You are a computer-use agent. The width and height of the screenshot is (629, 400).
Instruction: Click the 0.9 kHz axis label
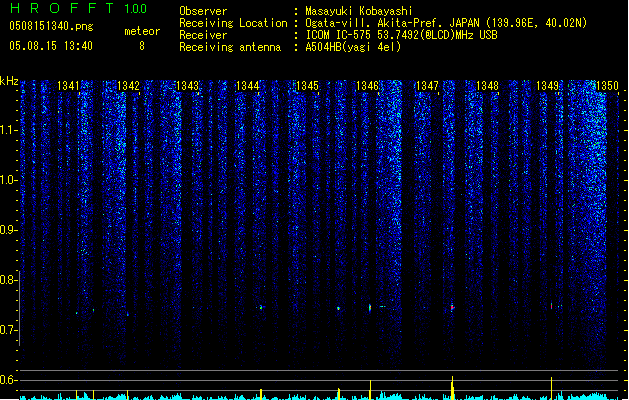9,230
